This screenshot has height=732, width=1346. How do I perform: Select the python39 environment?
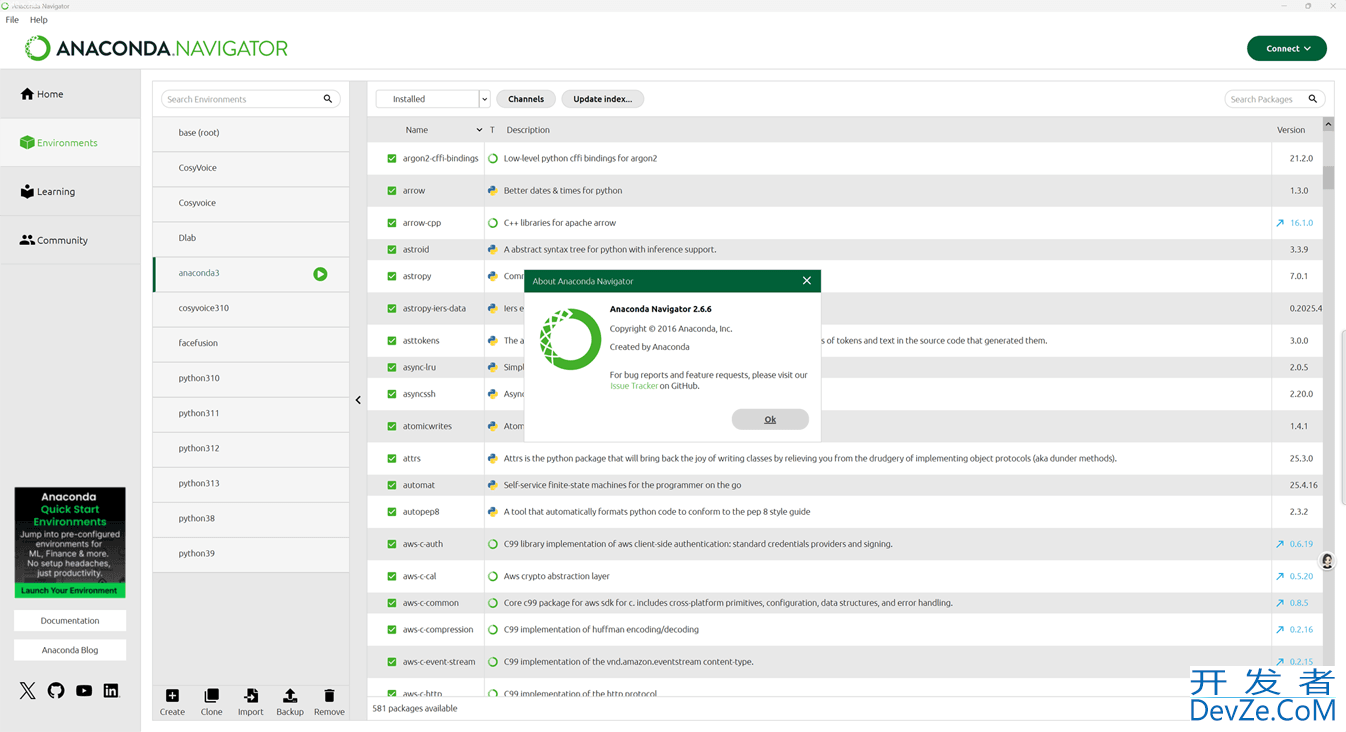[251, 553]
